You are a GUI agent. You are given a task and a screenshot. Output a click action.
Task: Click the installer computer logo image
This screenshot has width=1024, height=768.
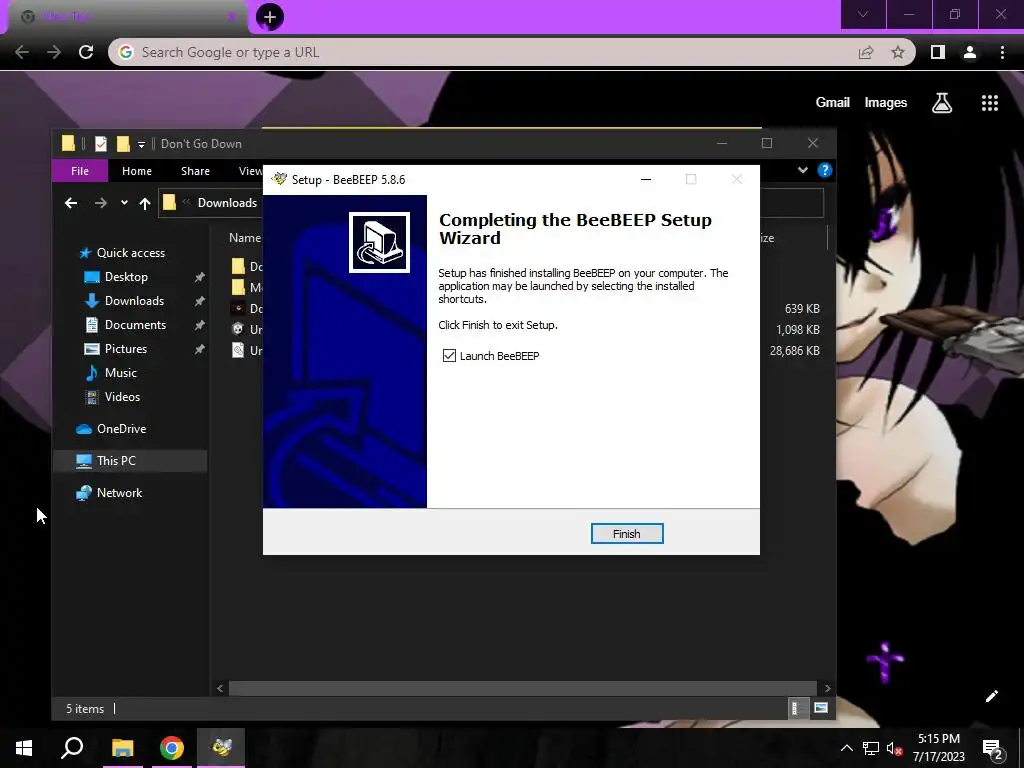[379, 242]
